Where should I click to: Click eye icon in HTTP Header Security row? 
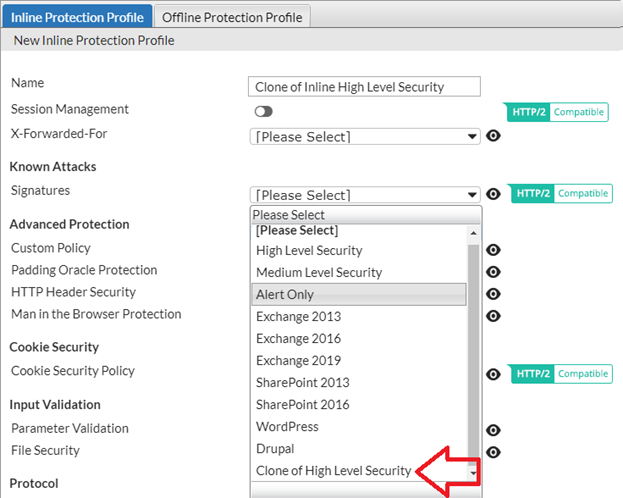coord(493,294)
